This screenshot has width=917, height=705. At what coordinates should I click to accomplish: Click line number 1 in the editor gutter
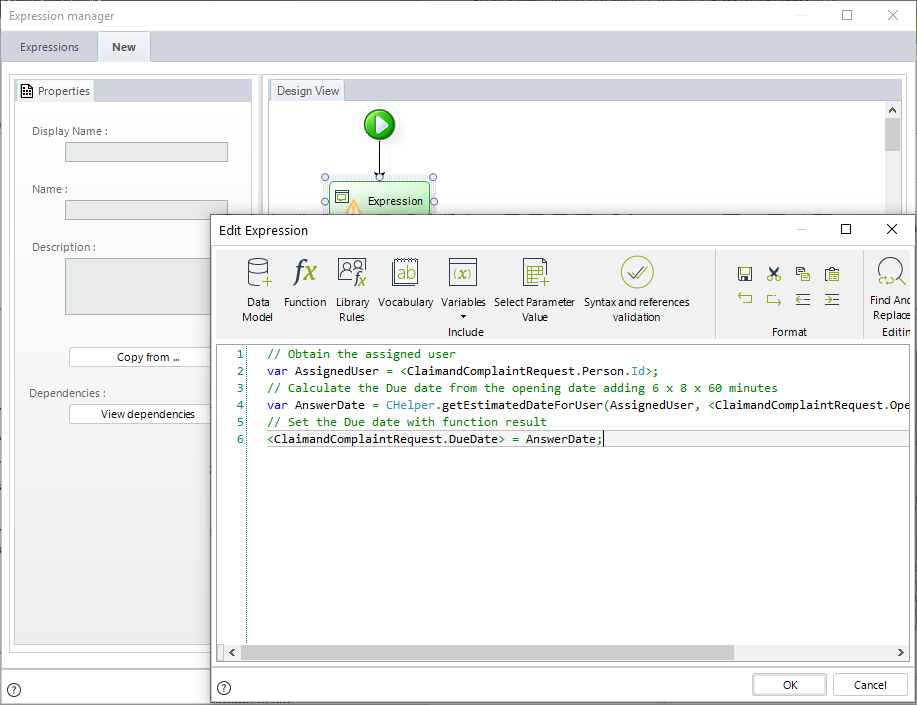coord(240,354)
